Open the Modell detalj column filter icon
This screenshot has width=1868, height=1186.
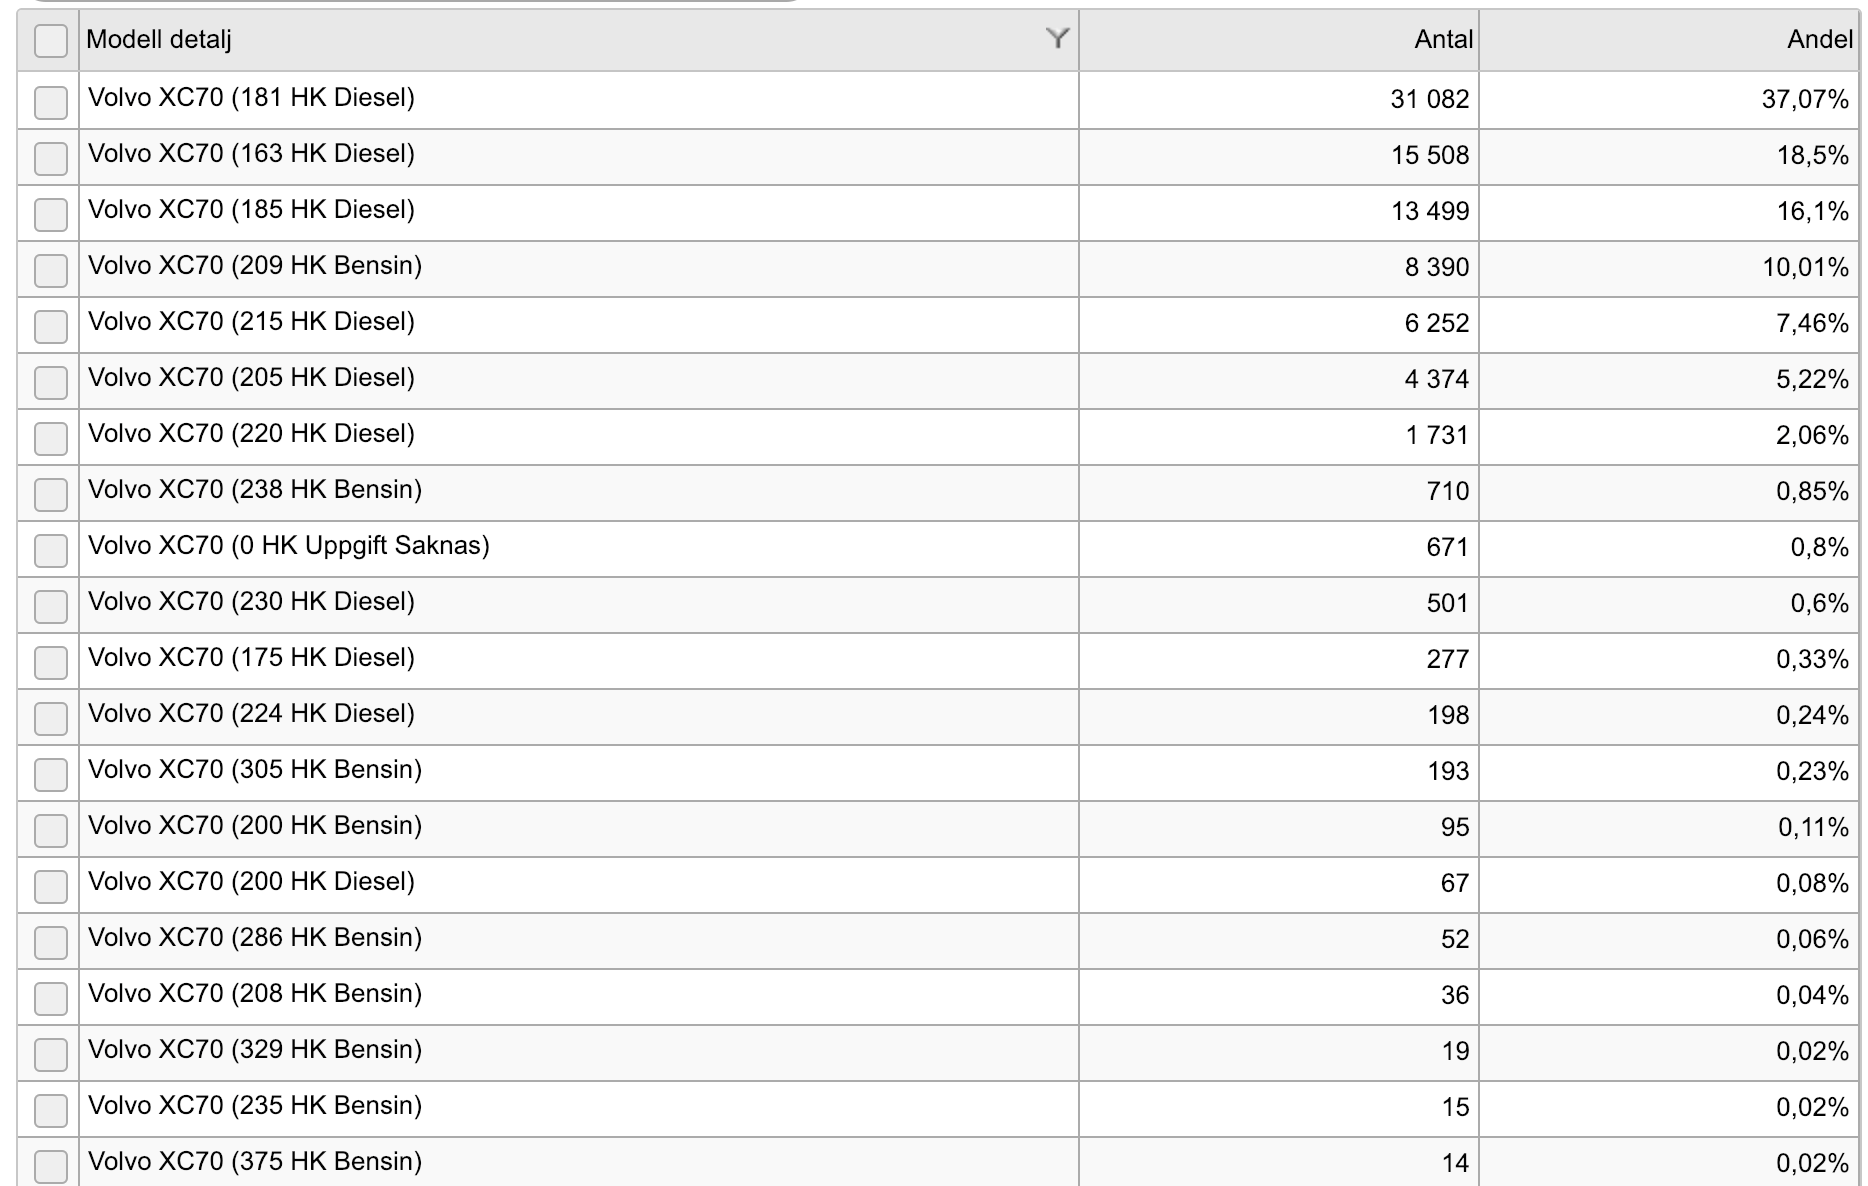(1057, 39)
